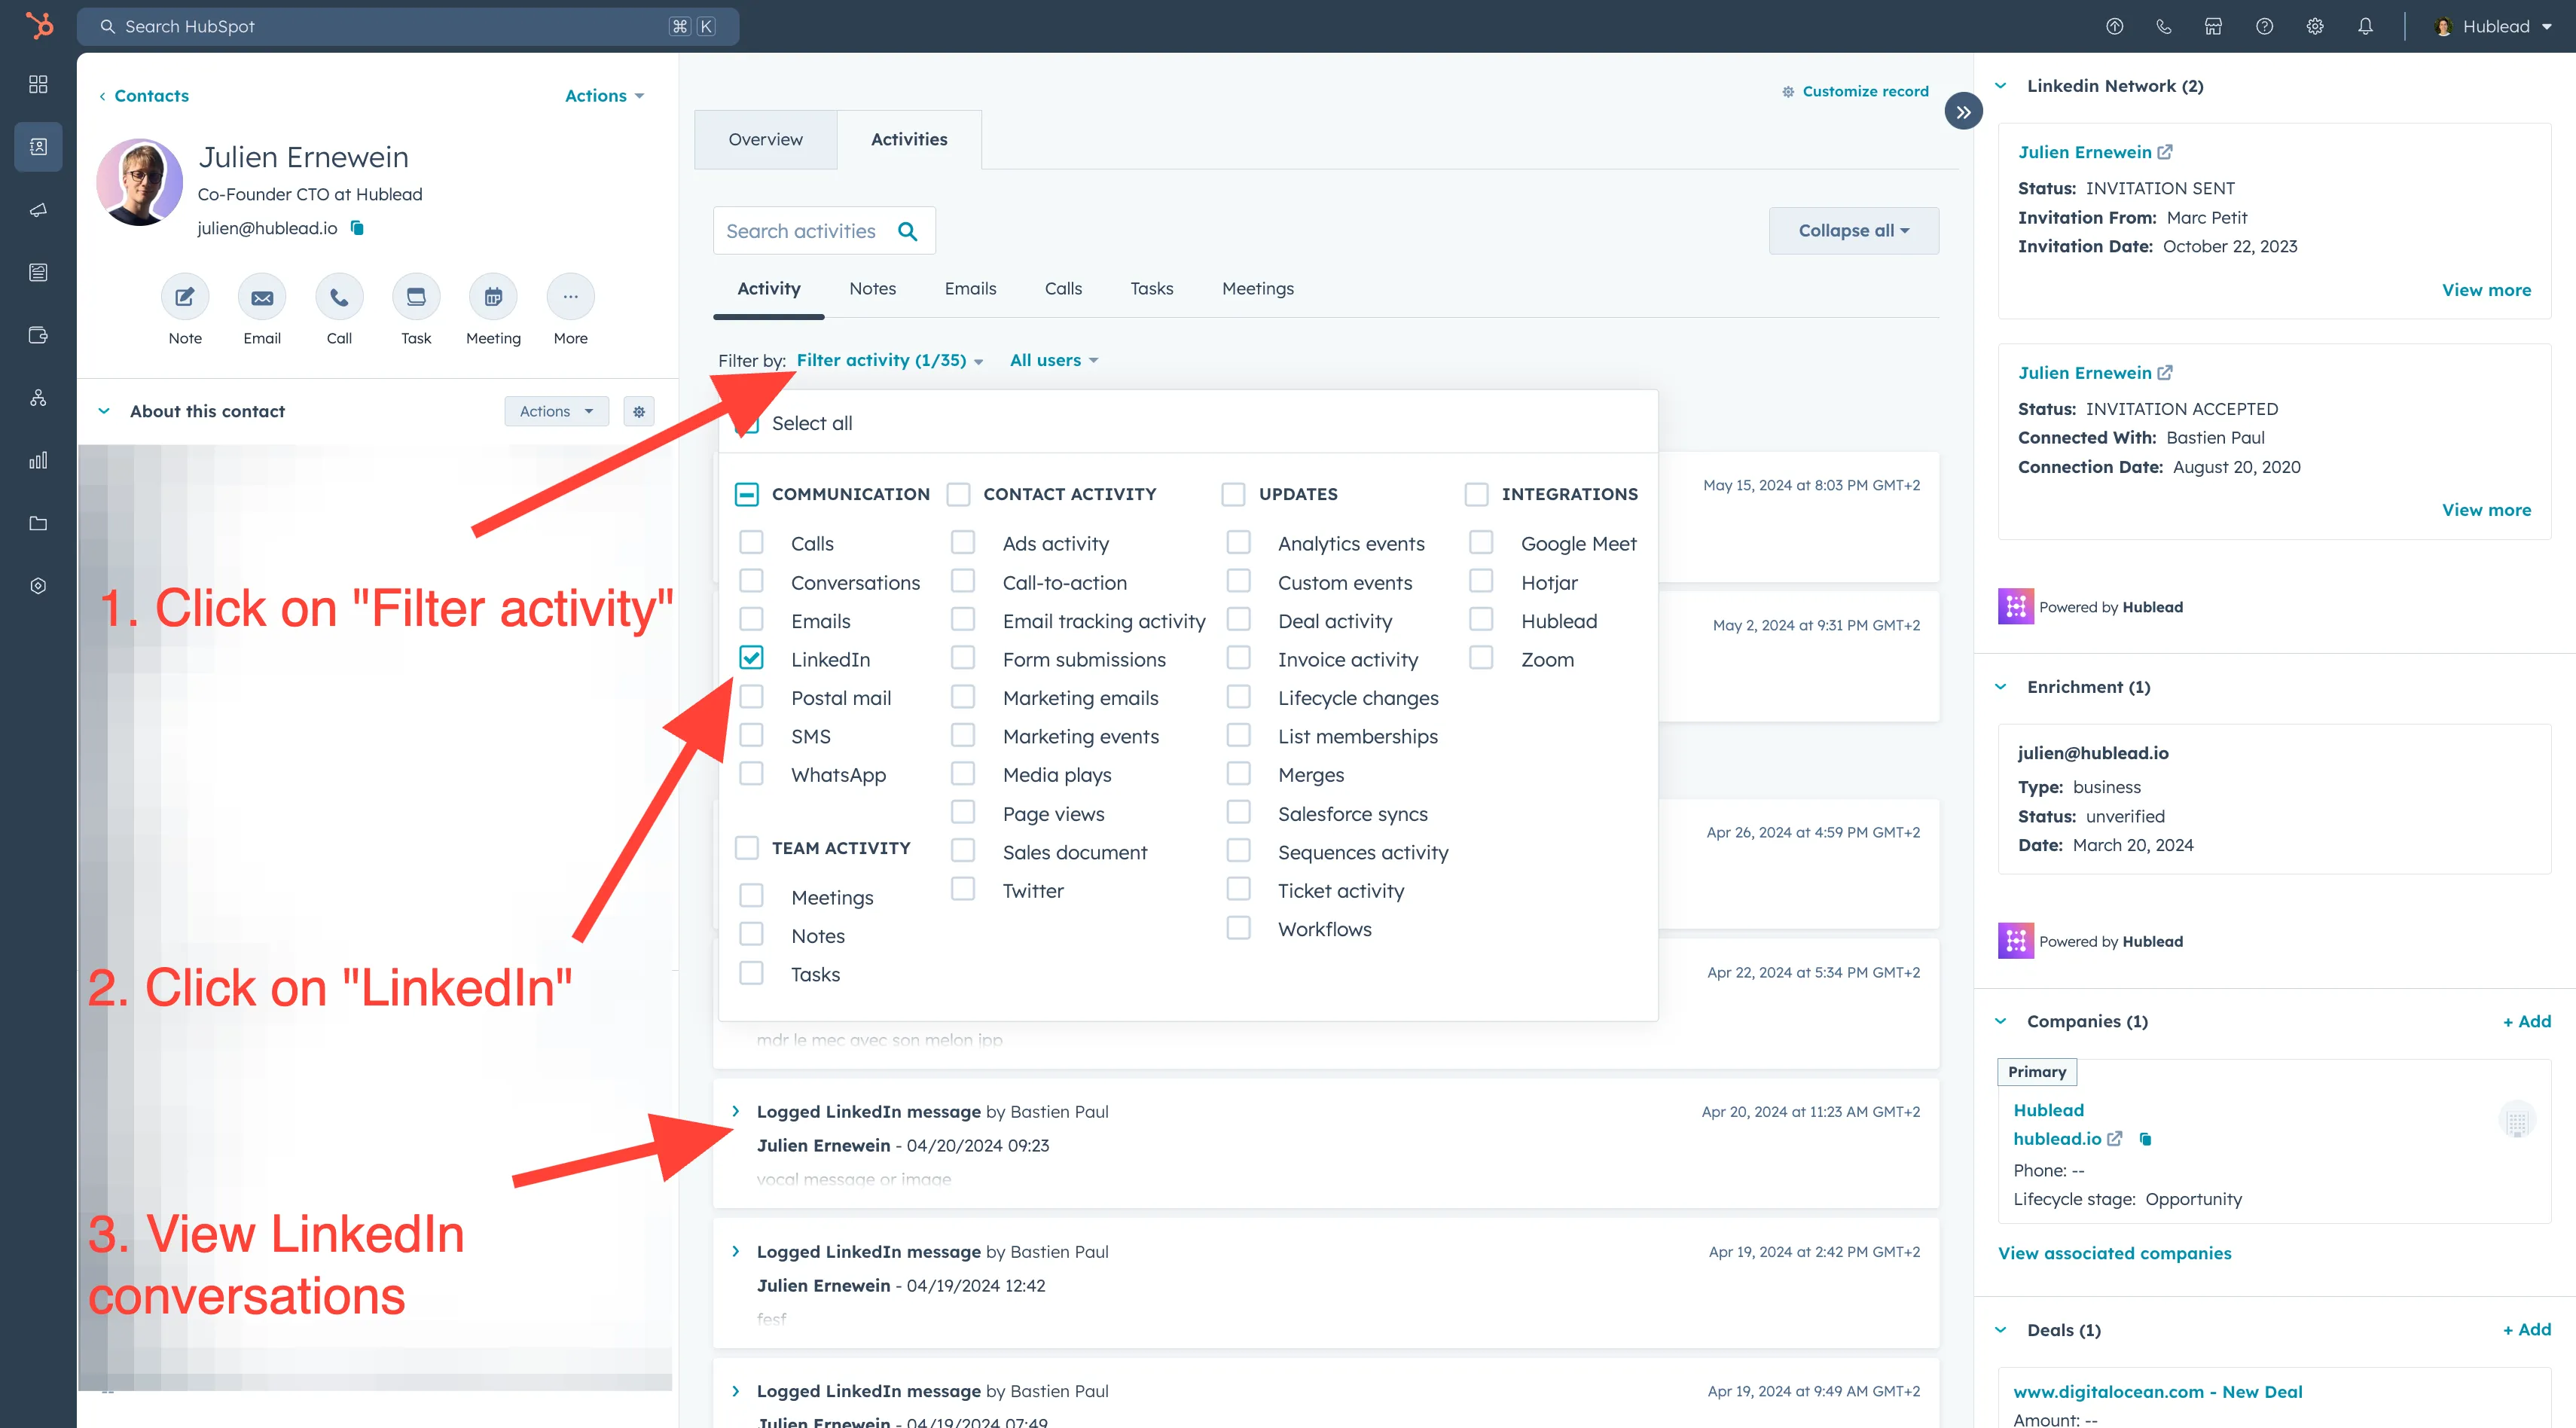The width and height of the screenshot is (2576, 1428).
Task: Go back to Contacts list
Action: pyautogui.click(x=144, y=96)
